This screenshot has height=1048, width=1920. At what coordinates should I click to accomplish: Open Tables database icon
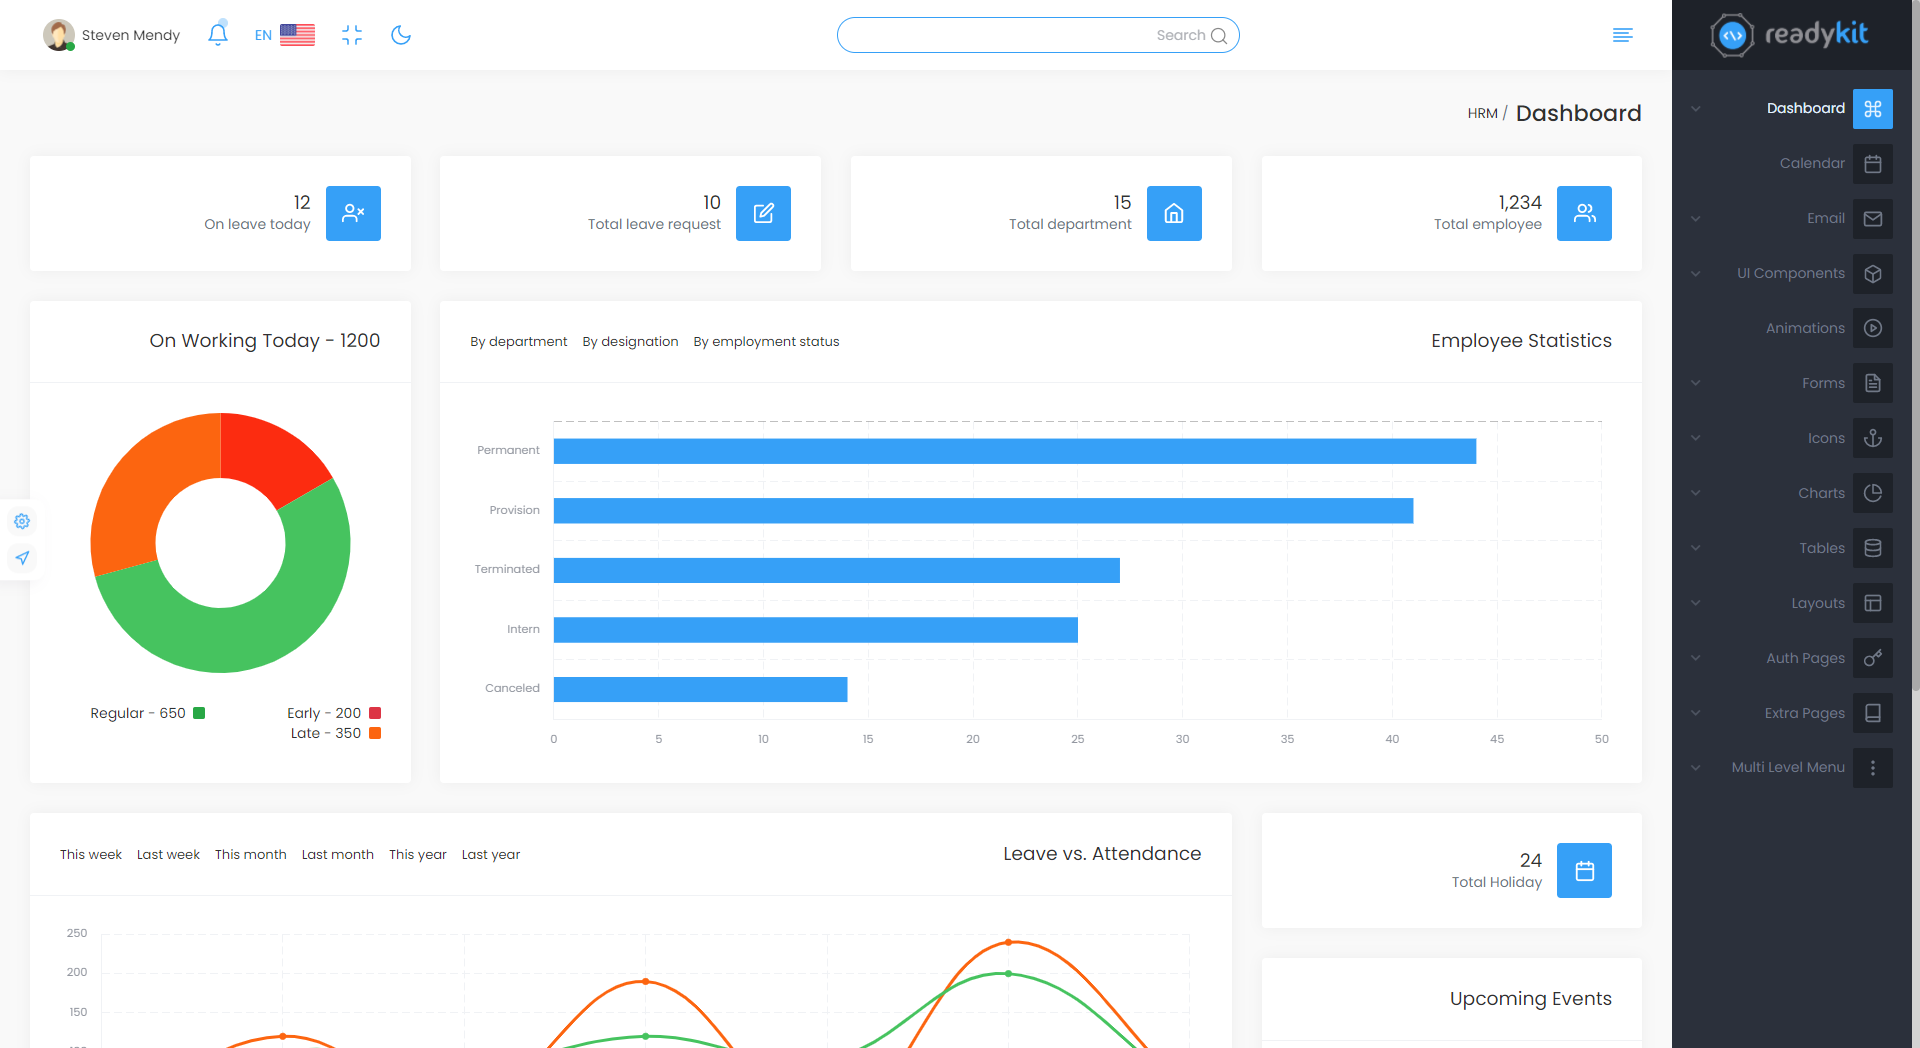pyautogui.click(x=1872, y=548)
